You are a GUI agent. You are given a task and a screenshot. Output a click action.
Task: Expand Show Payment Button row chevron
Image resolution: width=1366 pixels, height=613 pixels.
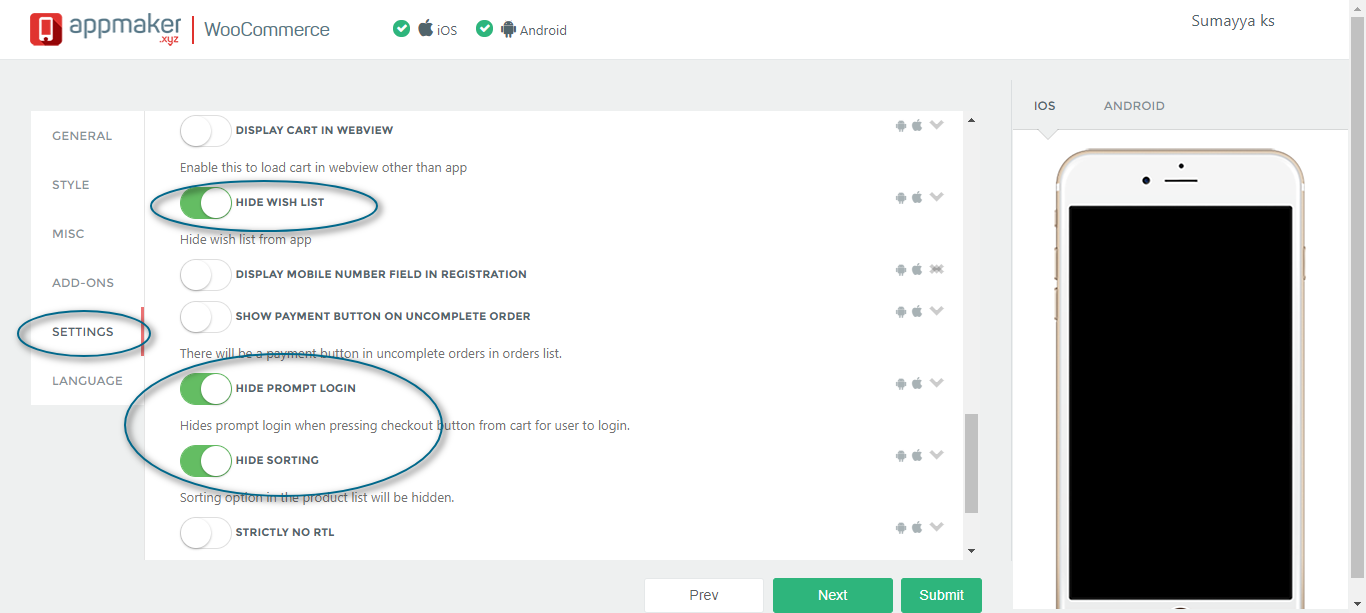click(937, 312)
